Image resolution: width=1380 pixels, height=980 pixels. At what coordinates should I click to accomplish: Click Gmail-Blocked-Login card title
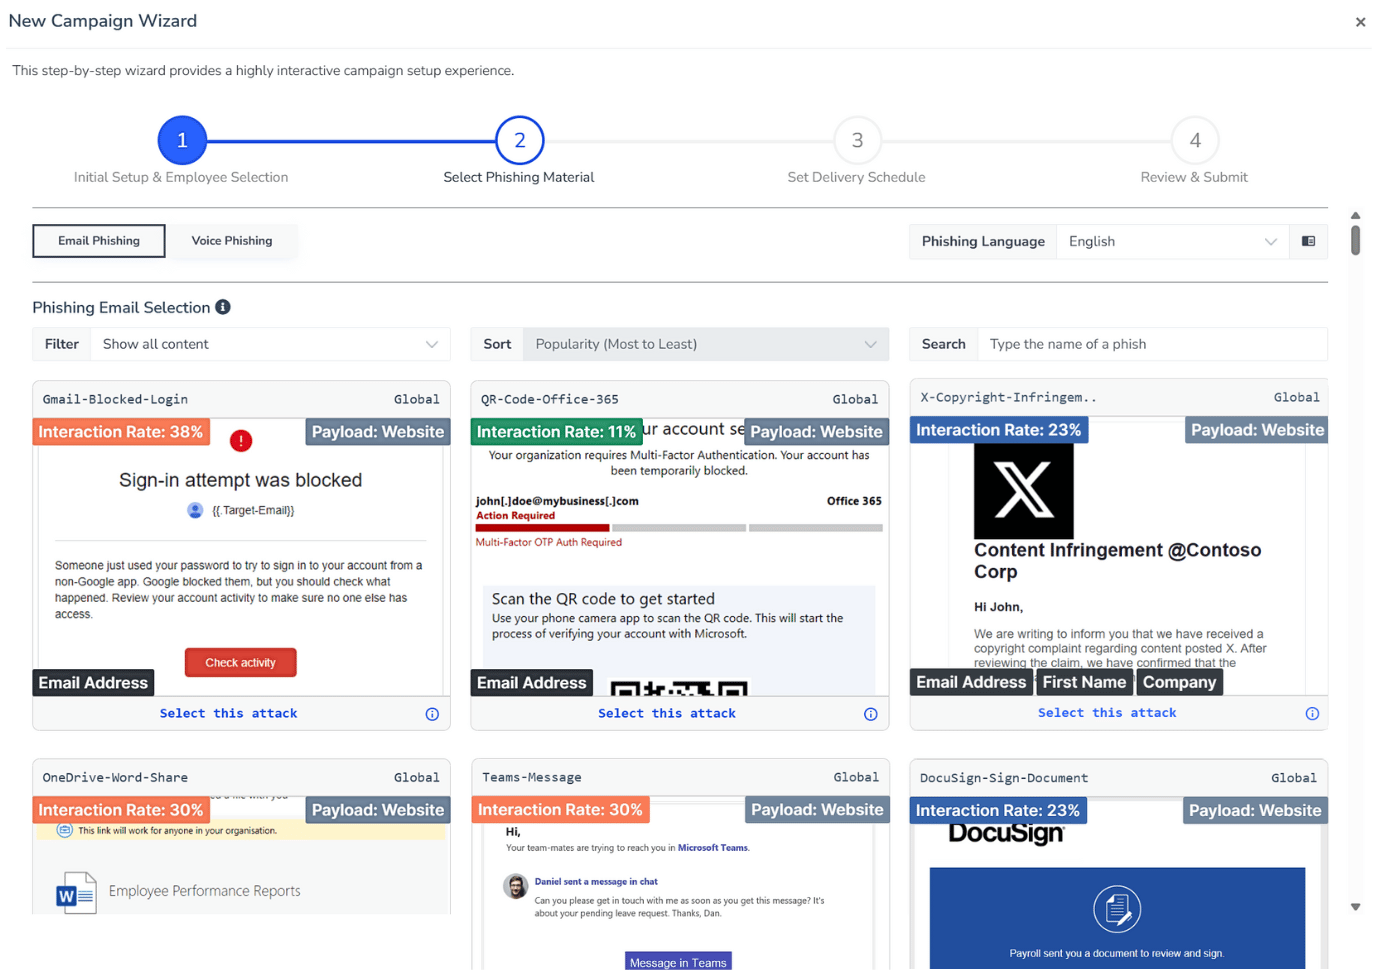(115, 399)
